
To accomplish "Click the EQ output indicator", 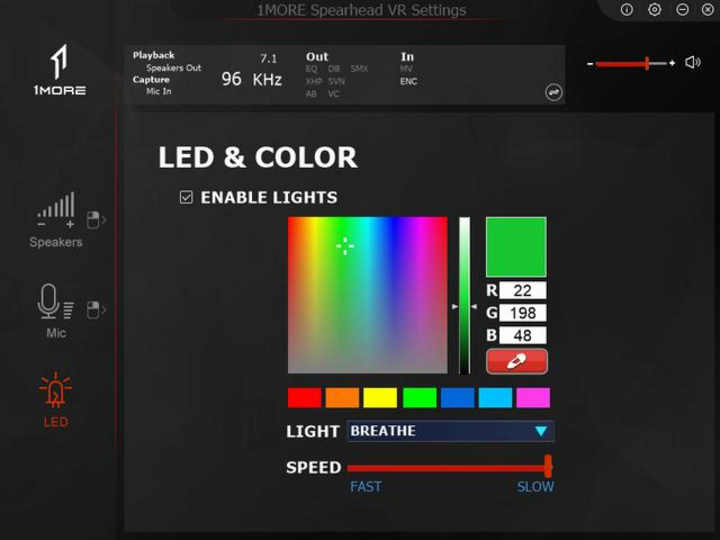I will click(x=311, y=69).
